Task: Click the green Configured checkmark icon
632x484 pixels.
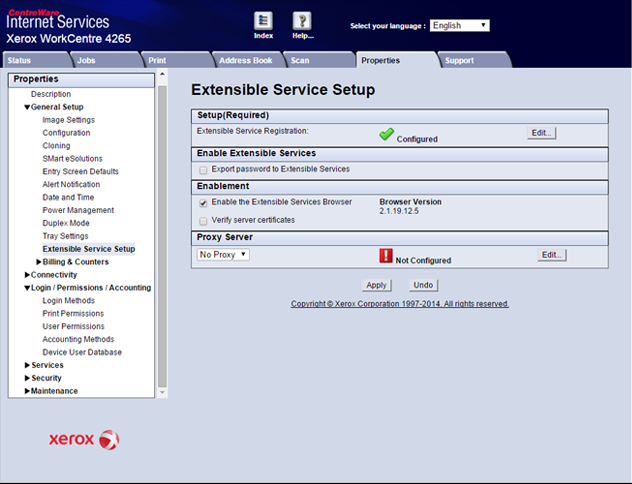Action: (x=386, y=135)
